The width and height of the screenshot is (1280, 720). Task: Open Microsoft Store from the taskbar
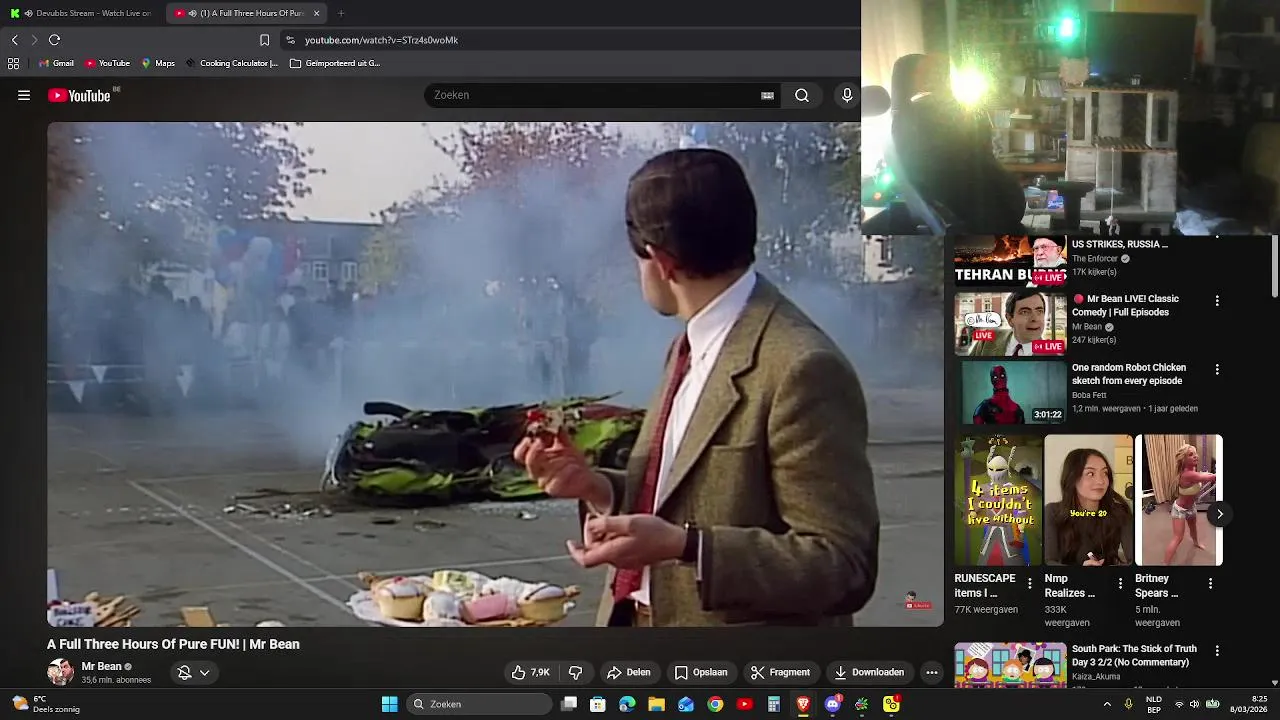(598, 704)
